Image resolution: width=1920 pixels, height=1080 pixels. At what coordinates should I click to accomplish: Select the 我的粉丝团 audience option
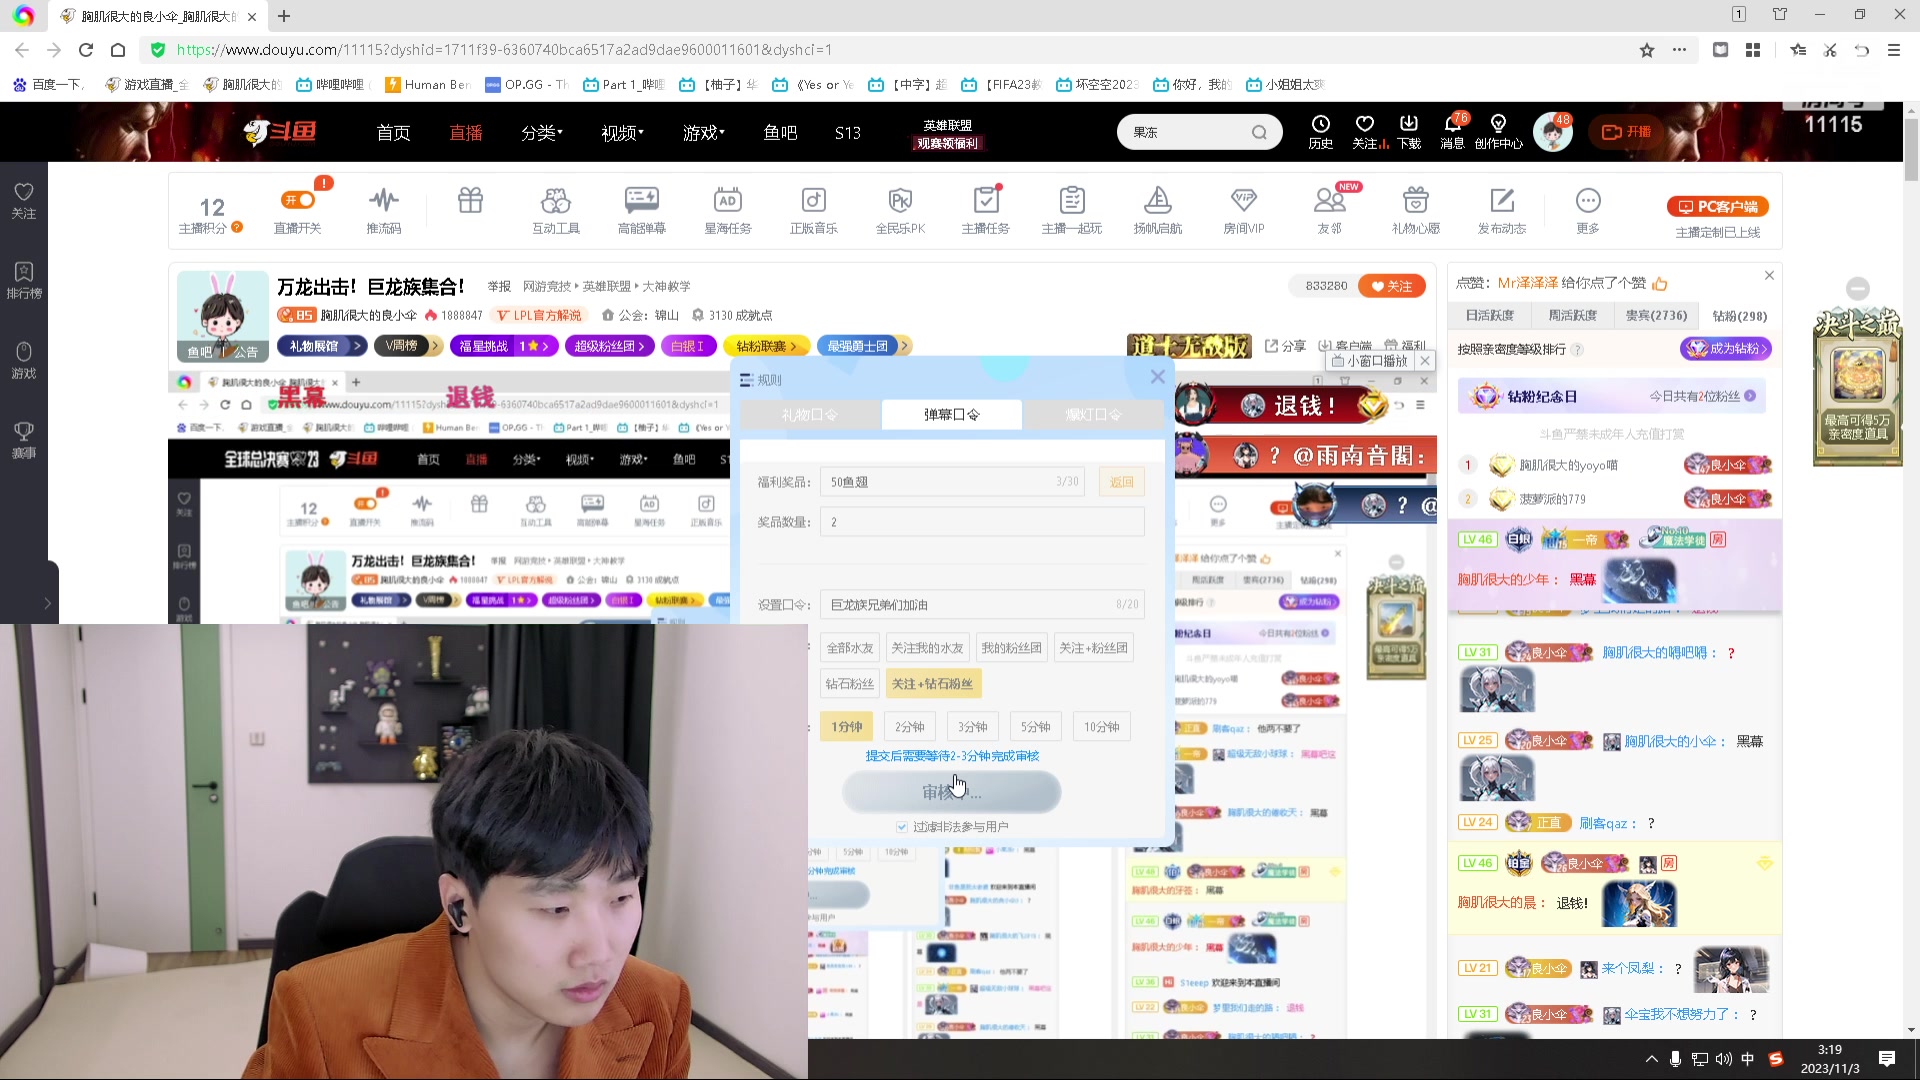pos(1011,648)
